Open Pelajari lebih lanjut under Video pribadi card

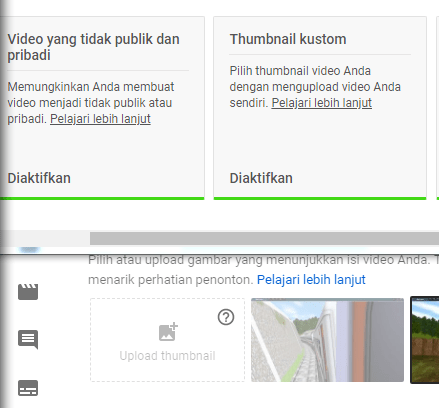coord(100,119)
